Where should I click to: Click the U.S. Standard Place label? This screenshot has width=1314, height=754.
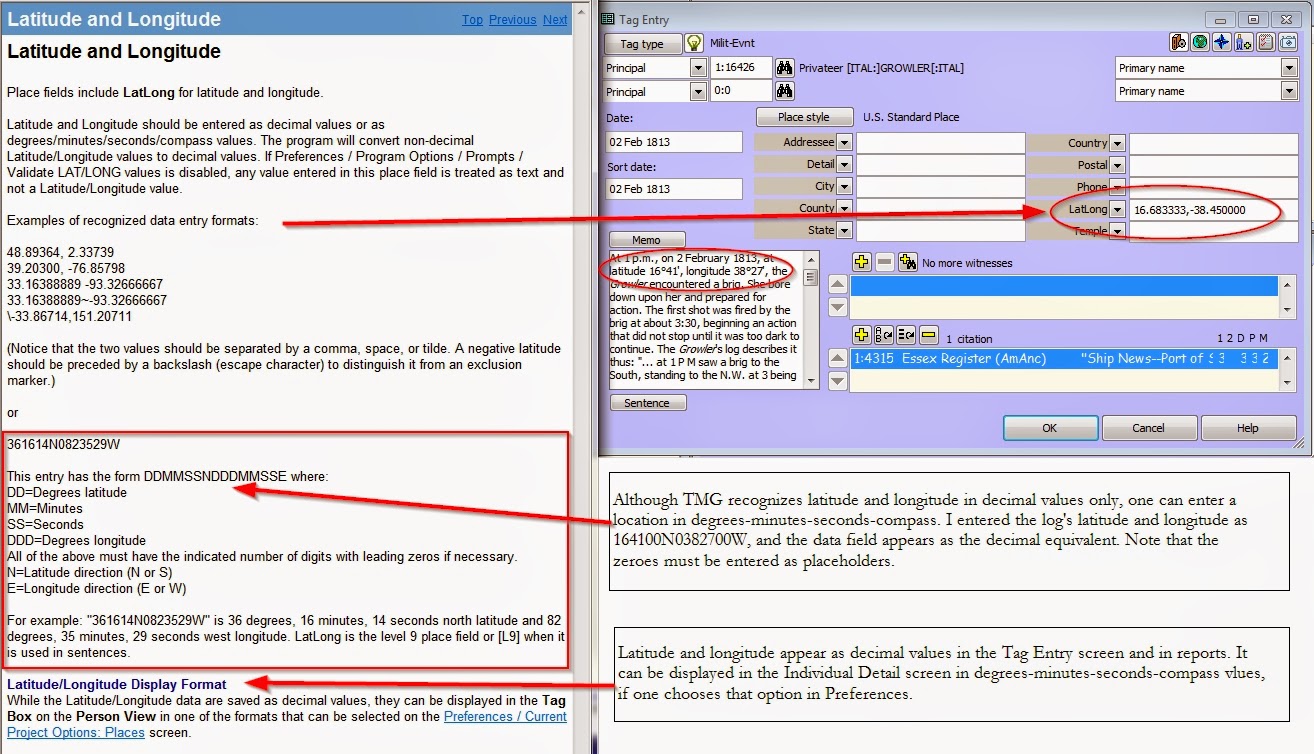click(911, 117)
